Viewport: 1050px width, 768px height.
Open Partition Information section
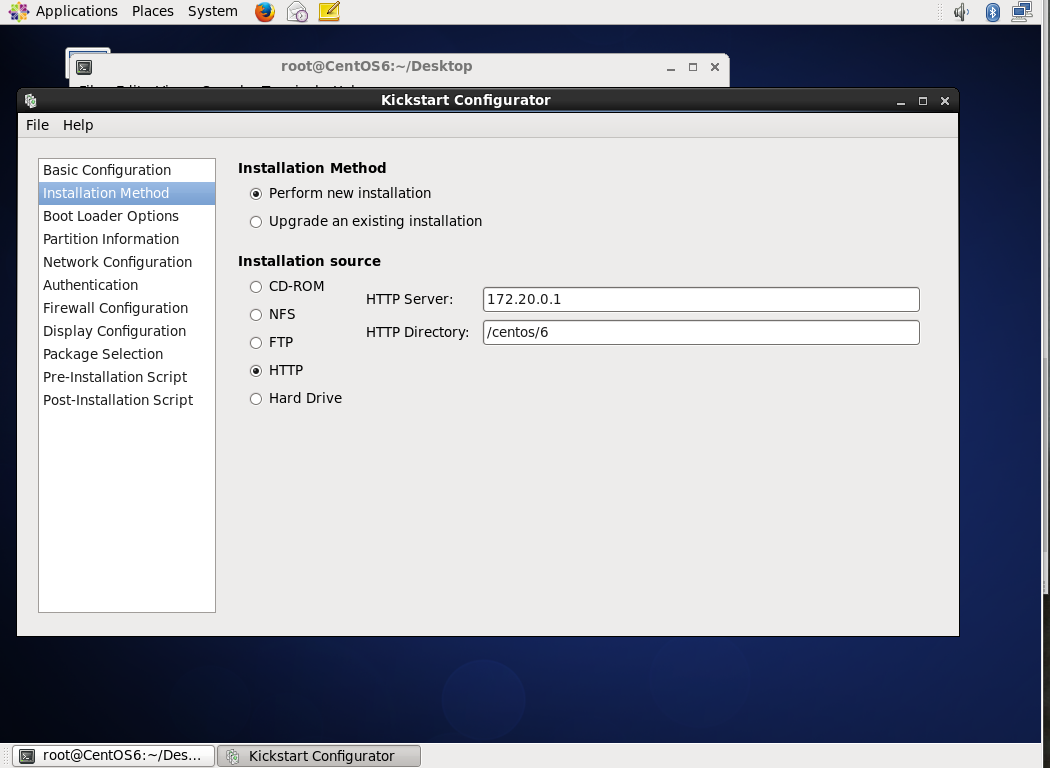pyautogui.click(x=127, y=239)
